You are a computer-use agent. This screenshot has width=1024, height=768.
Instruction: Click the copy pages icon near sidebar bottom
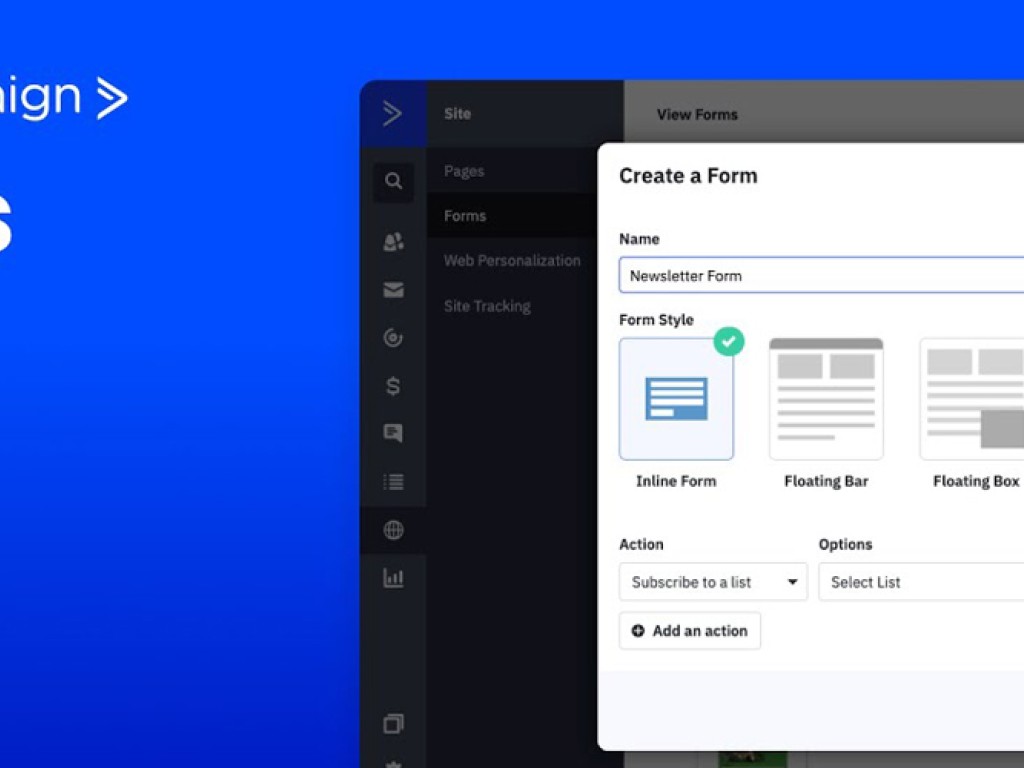click(393, 723)
